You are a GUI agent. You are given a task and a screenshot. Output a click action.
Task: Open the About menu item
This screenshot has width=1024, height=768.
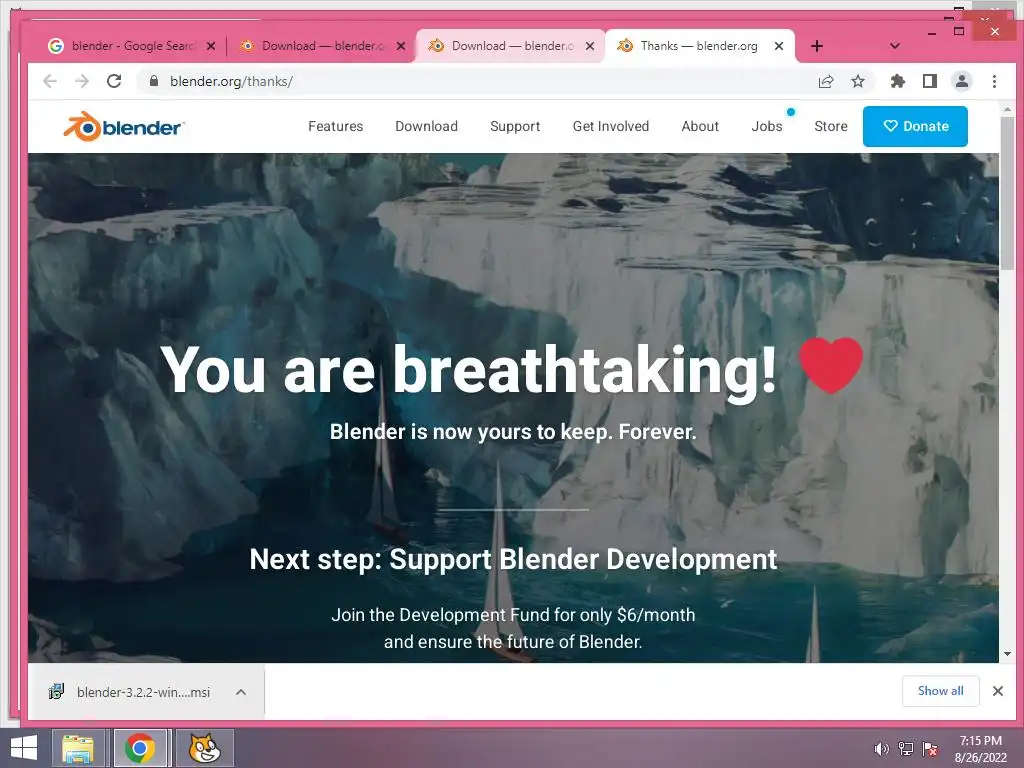700,126
